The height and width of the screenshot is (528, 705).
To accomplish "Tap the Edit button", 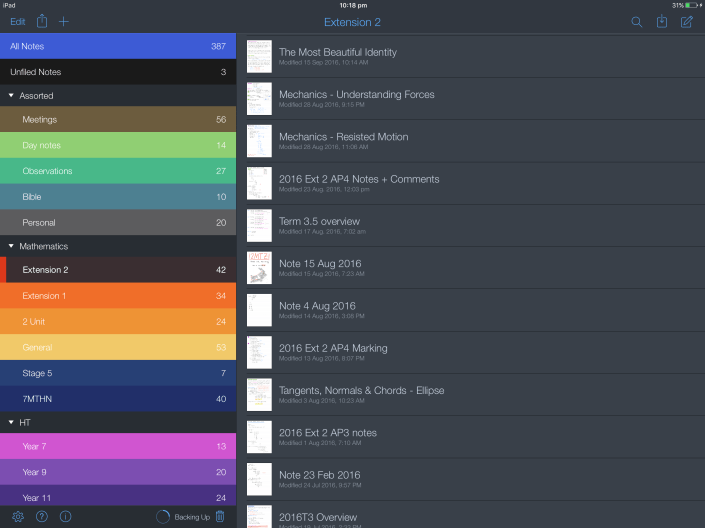I will point(17,21).
